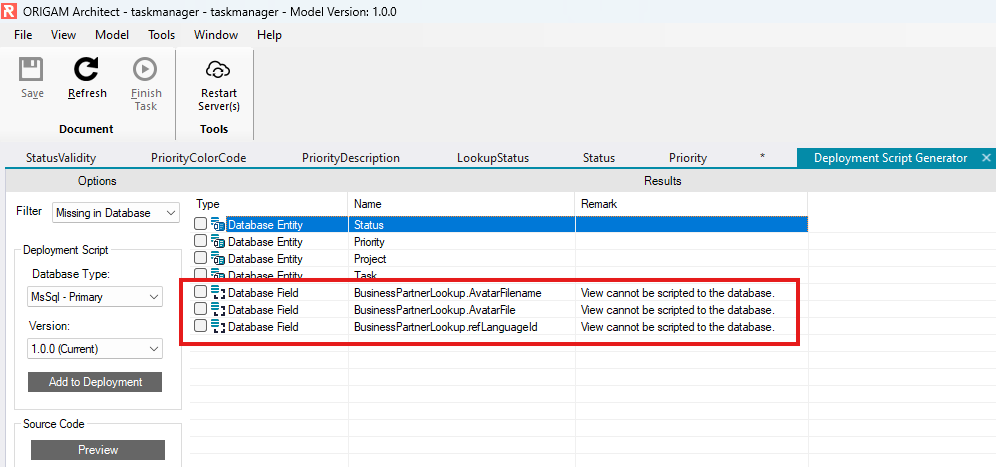Screen dimensions: 996x467
Task: Select BusinessPartnerLookup.AvatarFile name text
Action: coord(434,310)
